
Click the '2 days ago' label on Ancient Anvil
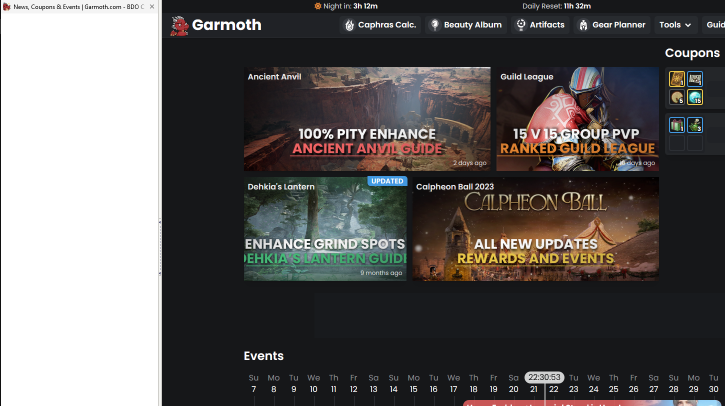tap(469, 163)
